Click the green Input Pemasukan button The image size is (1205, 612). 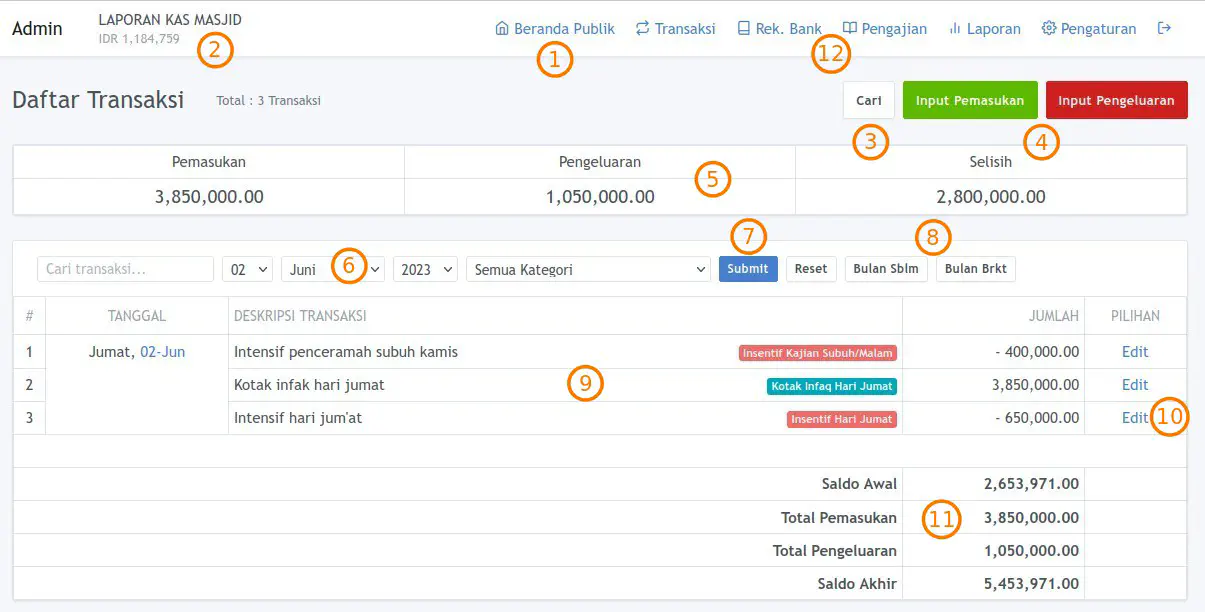pyautogui.click(x=968, y=100)
